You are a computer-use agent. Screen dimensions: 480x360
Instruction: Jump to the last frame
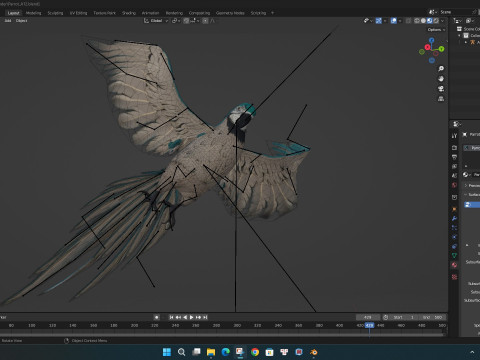coord(205,317)
